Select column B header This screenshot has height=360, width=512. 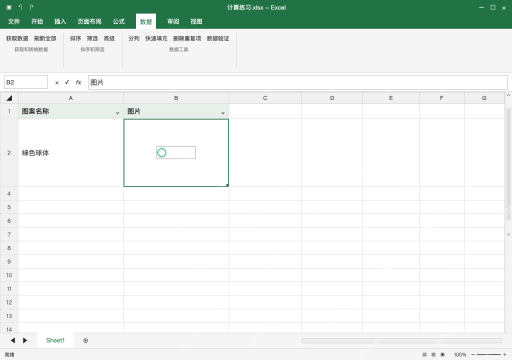176,98
